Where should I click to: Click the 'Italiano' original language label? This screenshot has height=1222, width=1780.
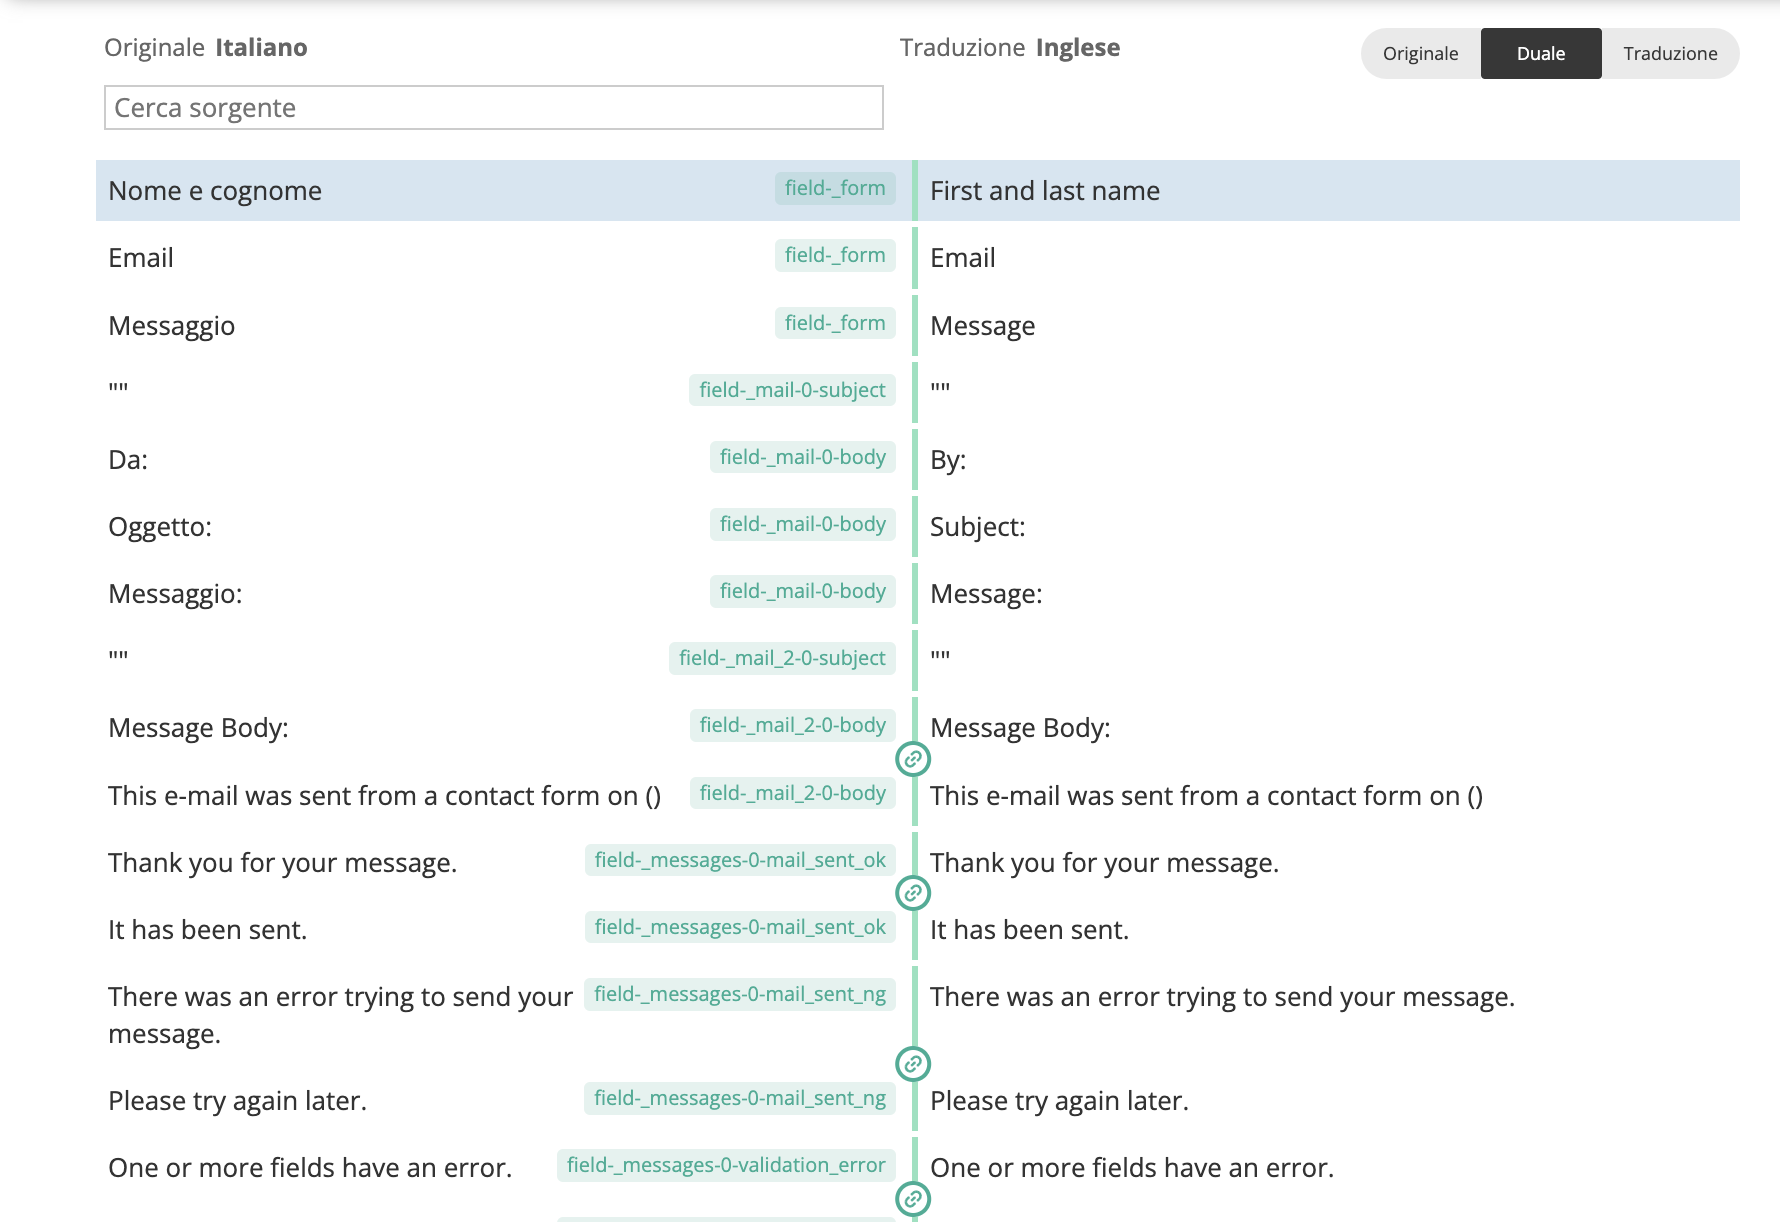261,48
